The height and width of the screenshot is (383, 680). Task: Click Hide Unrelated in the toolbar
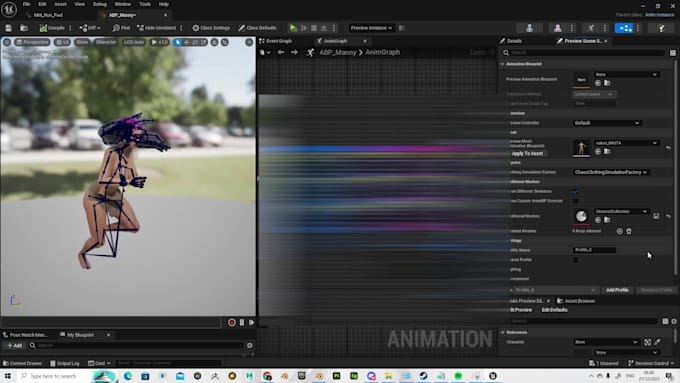pos(157,28)
